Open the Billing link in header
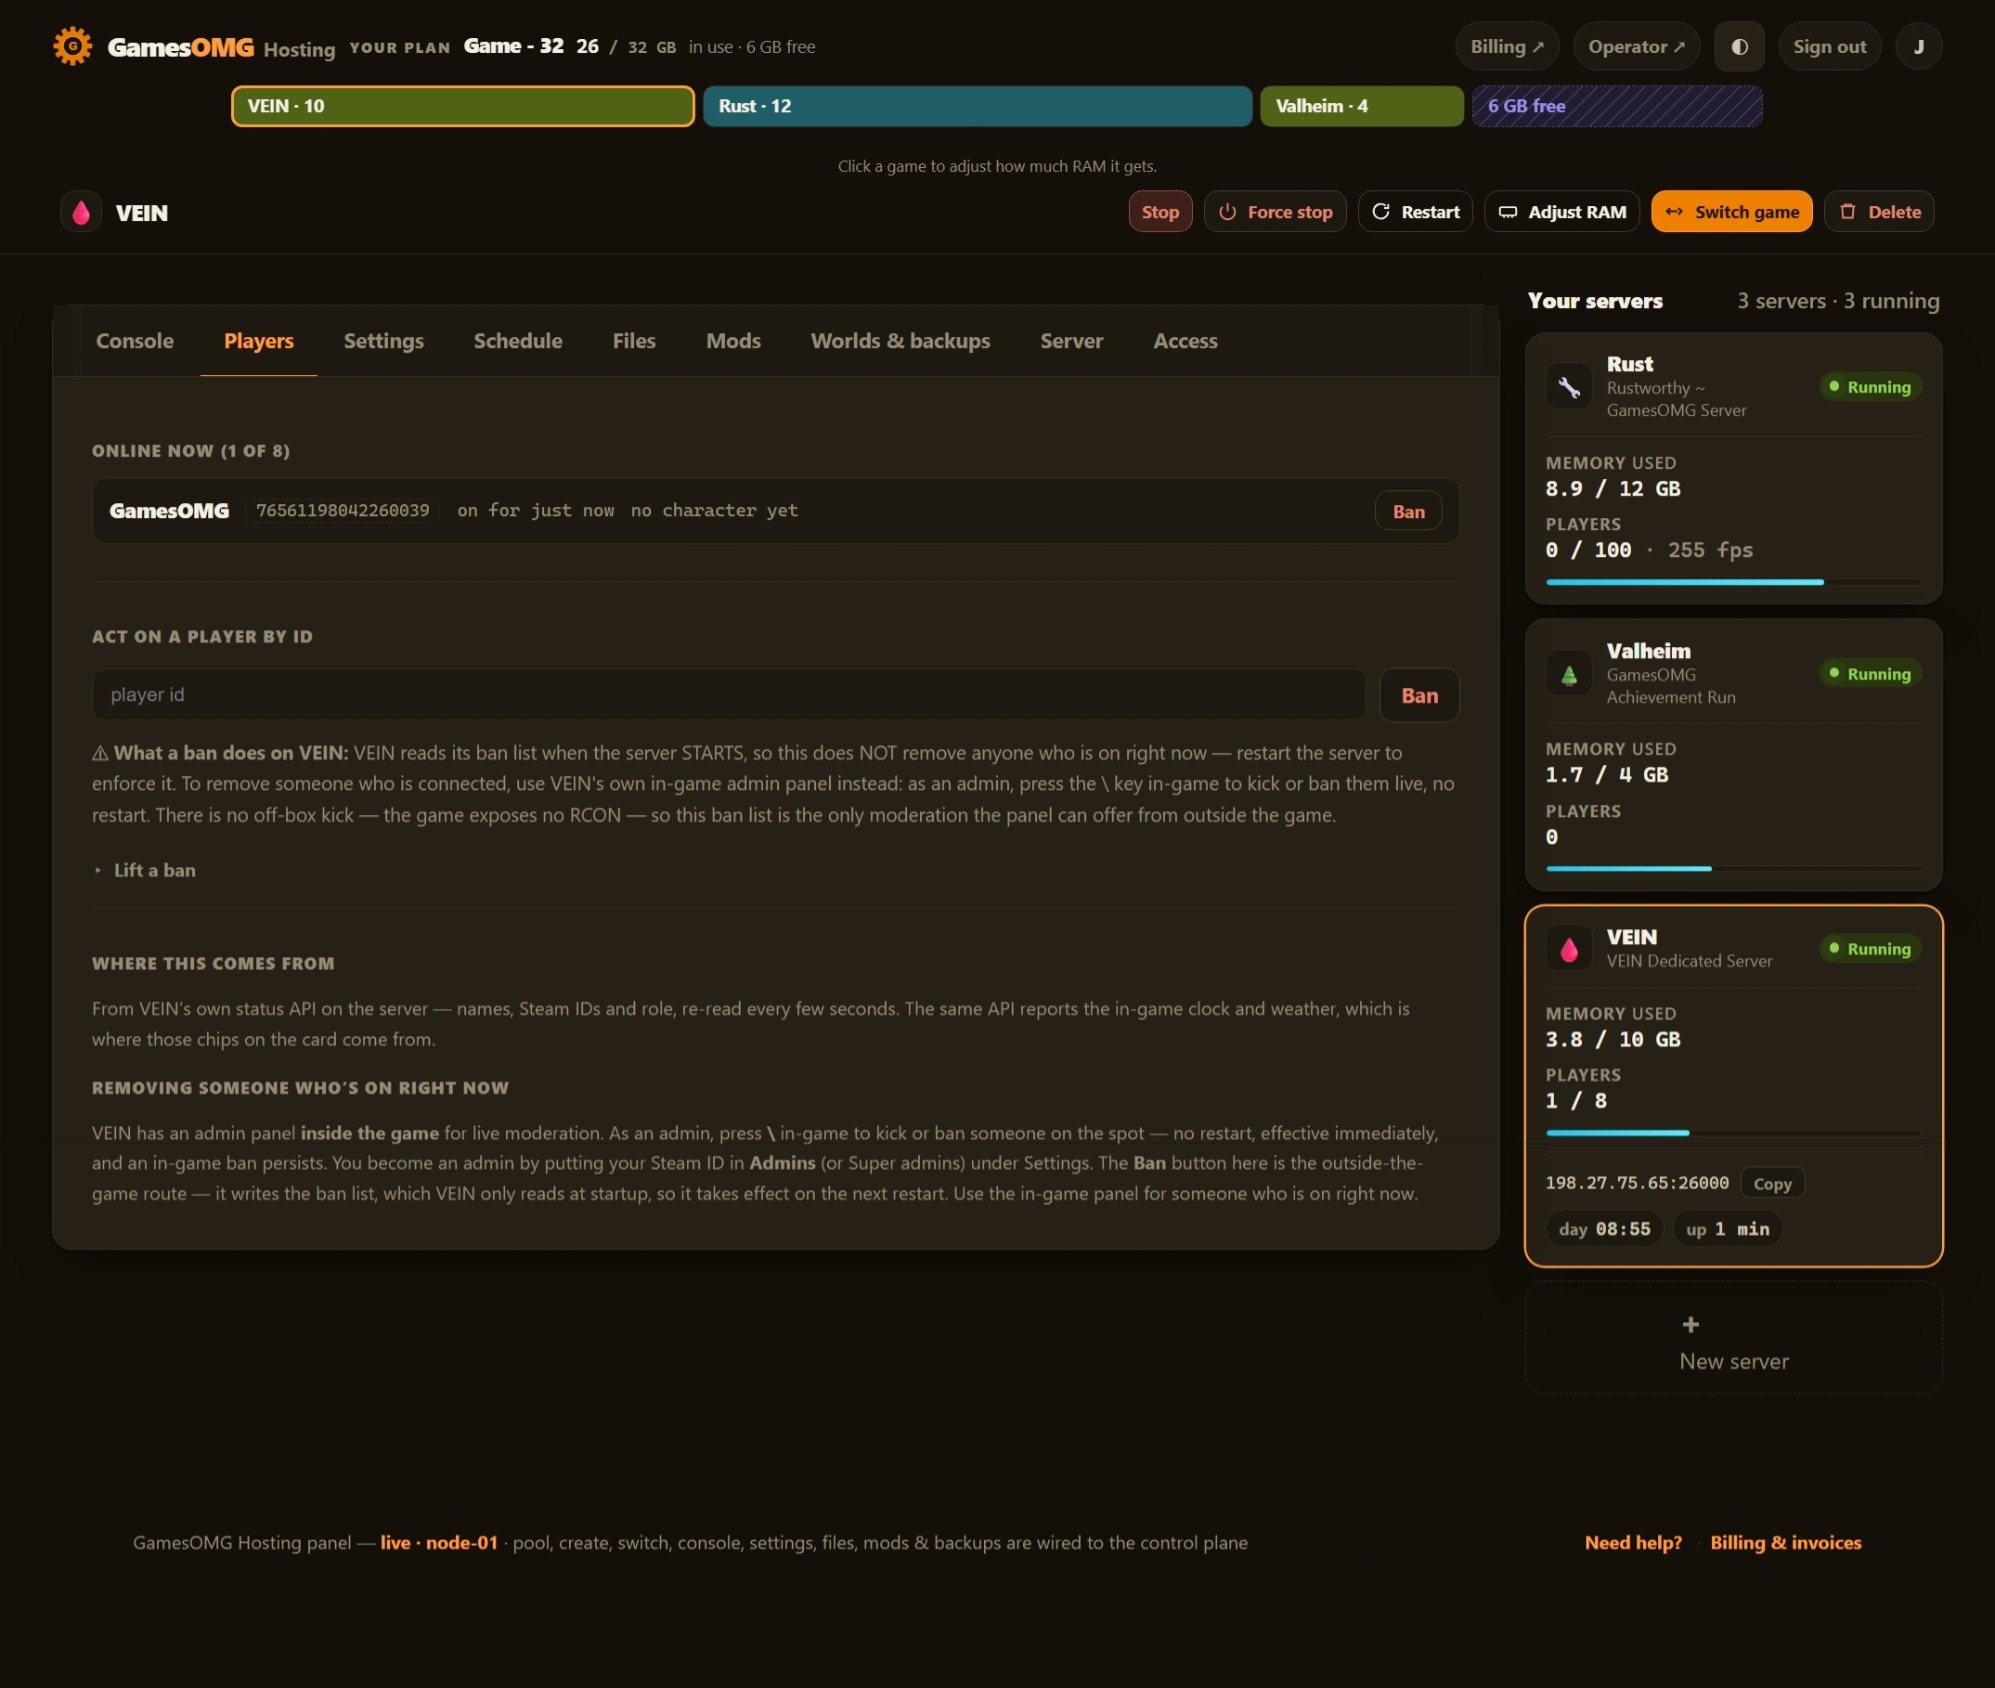This screenshot has width=1995, height=1688. click(1507, 46)
